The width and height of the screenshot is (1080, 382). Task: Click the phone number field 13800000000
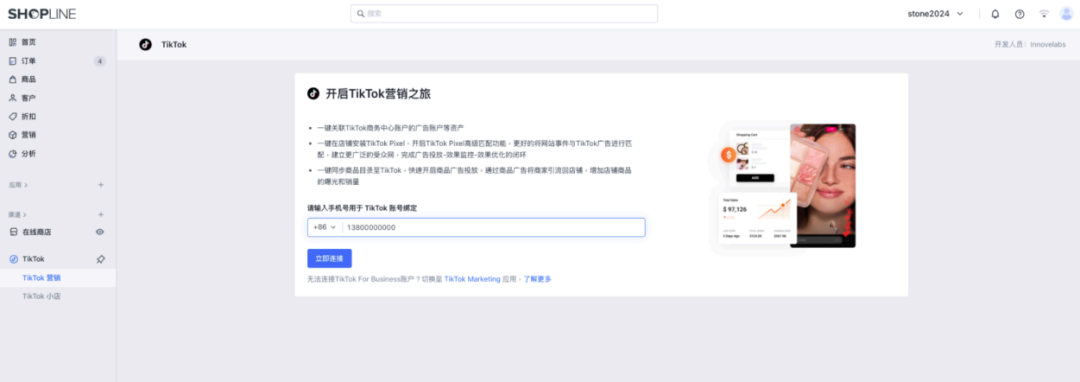493,228
